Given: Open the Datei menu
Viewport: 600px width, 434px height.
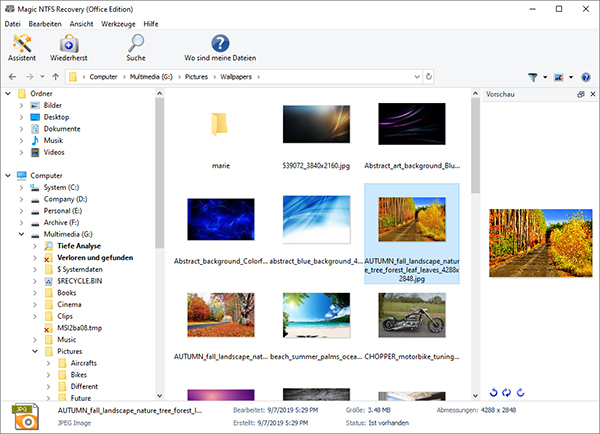Looking at the screenshot, I should click(x=13, y=24).
